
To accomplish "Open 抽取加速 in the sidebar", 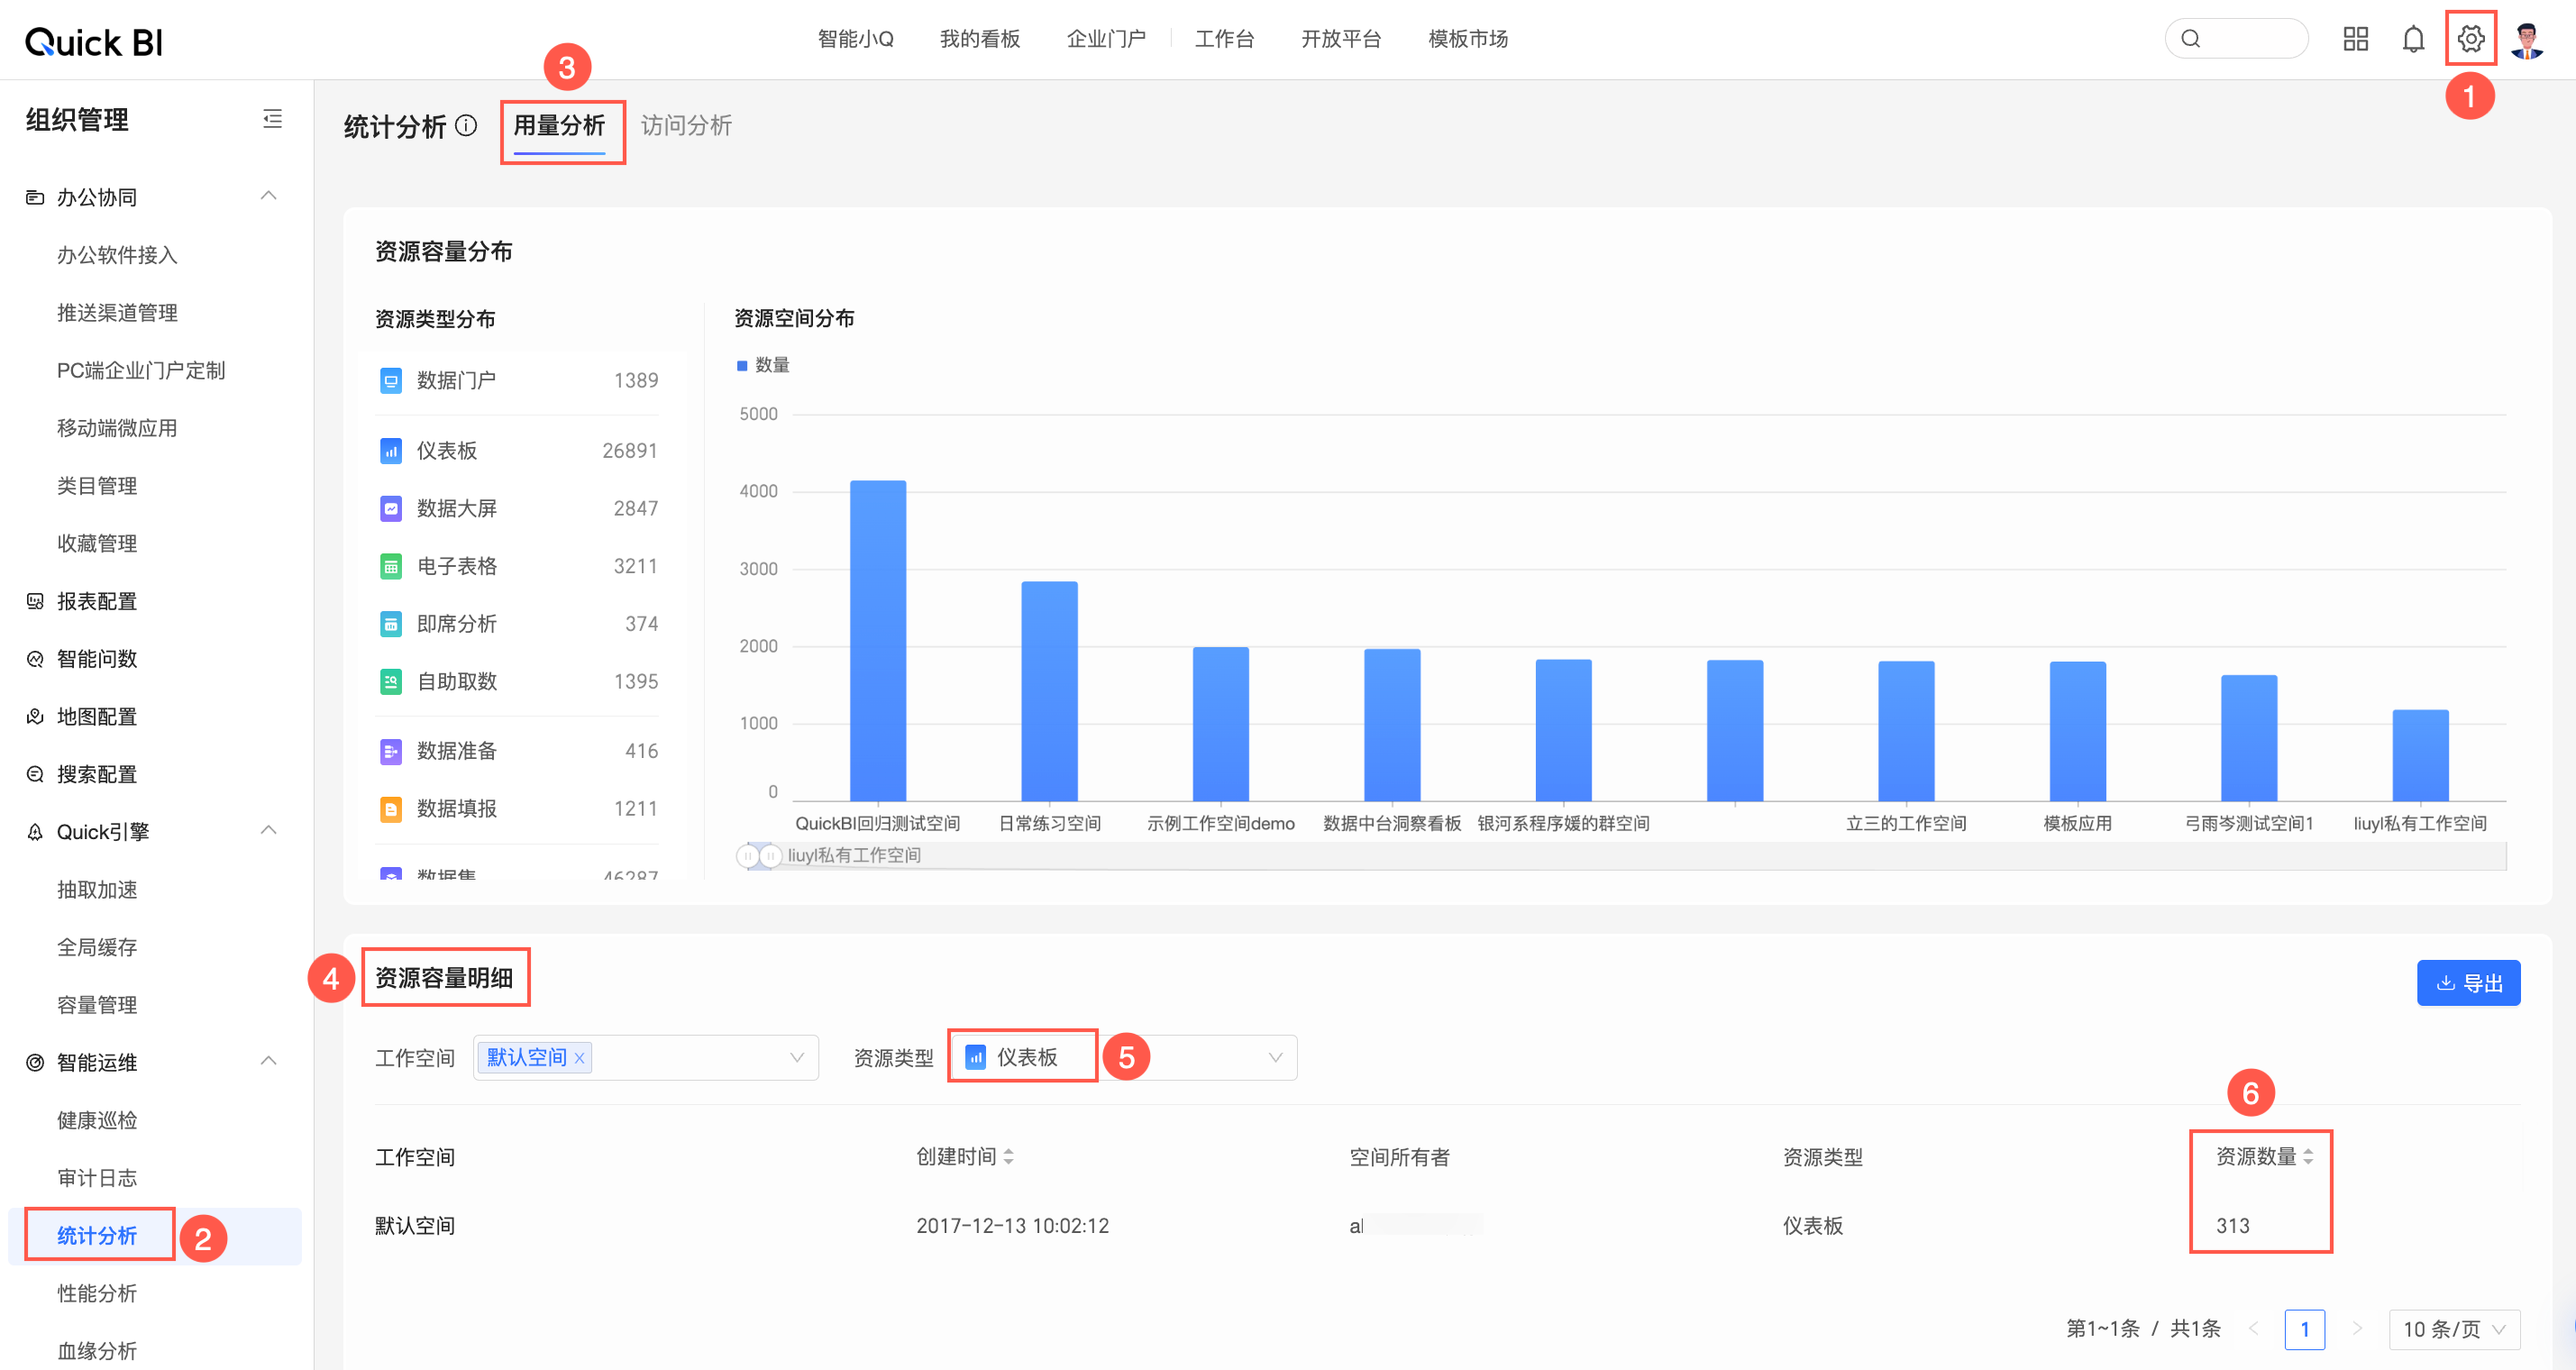I will click(97, 889).
